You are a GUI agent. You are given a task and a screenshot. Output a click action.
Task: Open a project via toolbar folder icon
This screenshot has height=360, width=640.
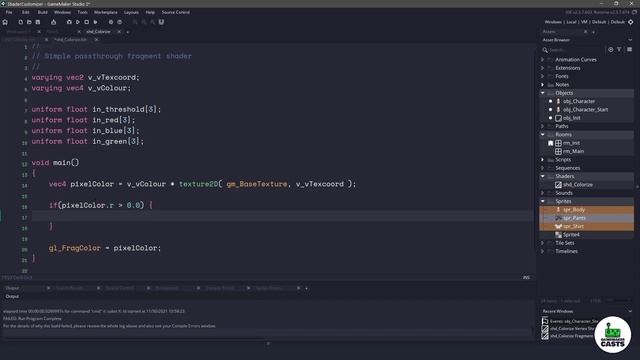coord(29,22)
